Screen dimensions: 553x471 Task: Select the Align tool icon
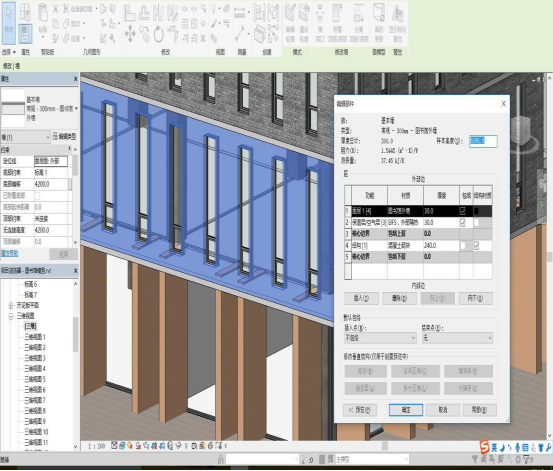tap(129, 12)
